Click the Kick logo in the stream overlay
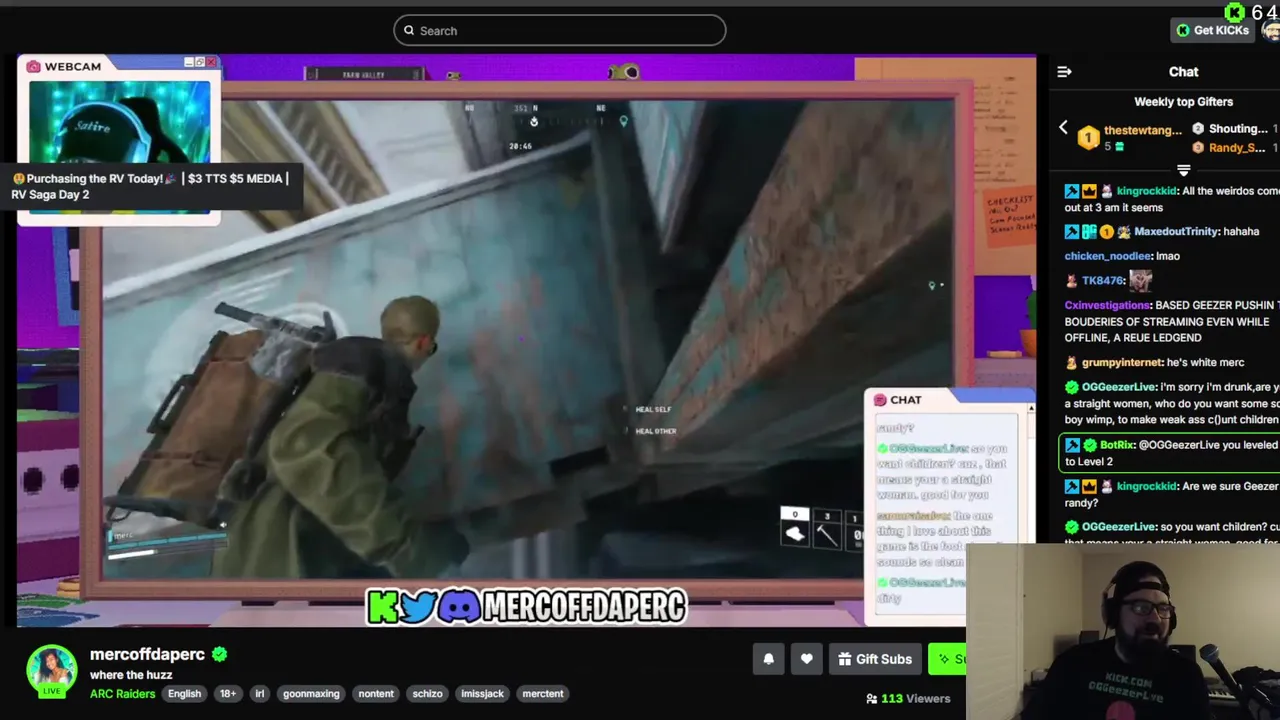This screenshot has height=720, width=1280. pos(382,606)
